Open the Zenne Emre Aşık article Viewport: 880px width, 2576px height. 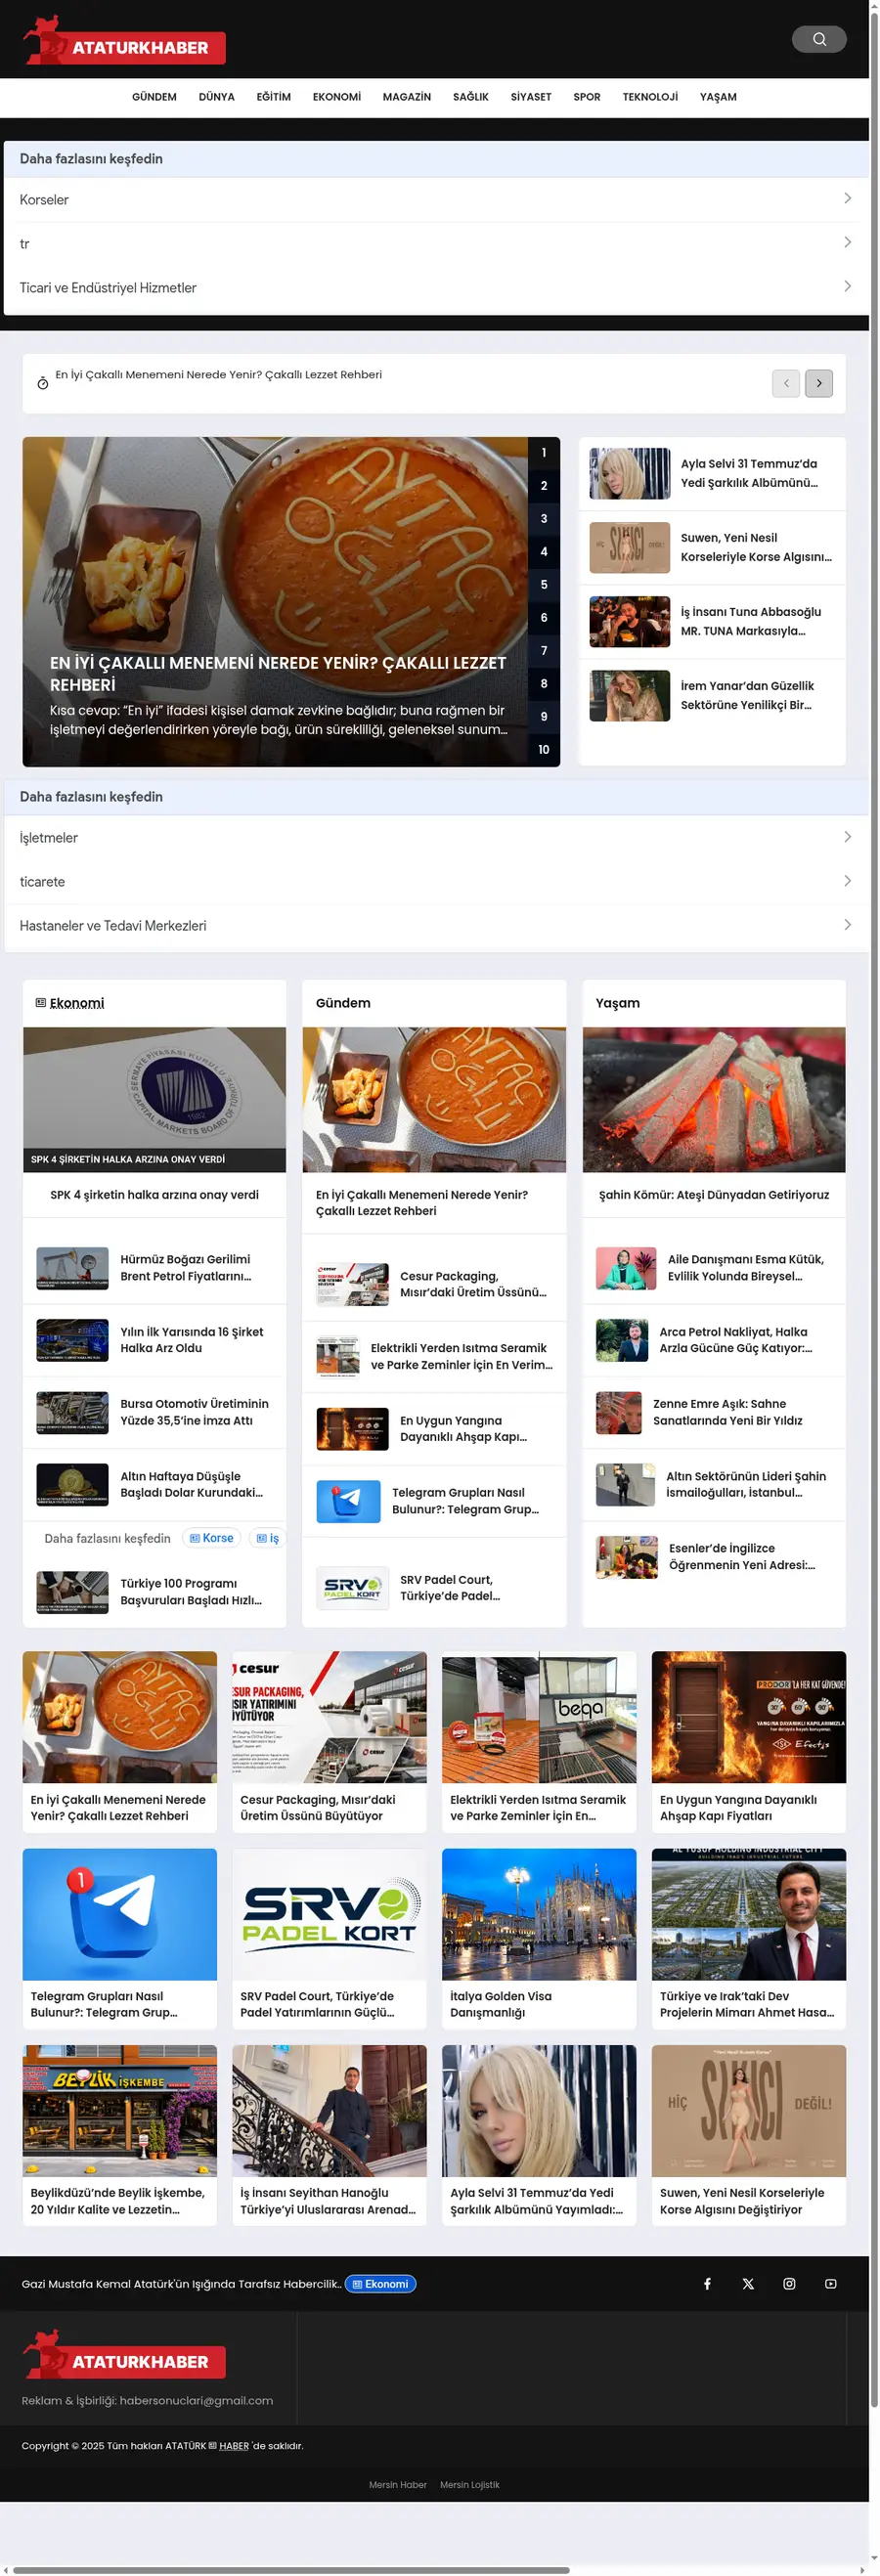(x=728, y=1412)
